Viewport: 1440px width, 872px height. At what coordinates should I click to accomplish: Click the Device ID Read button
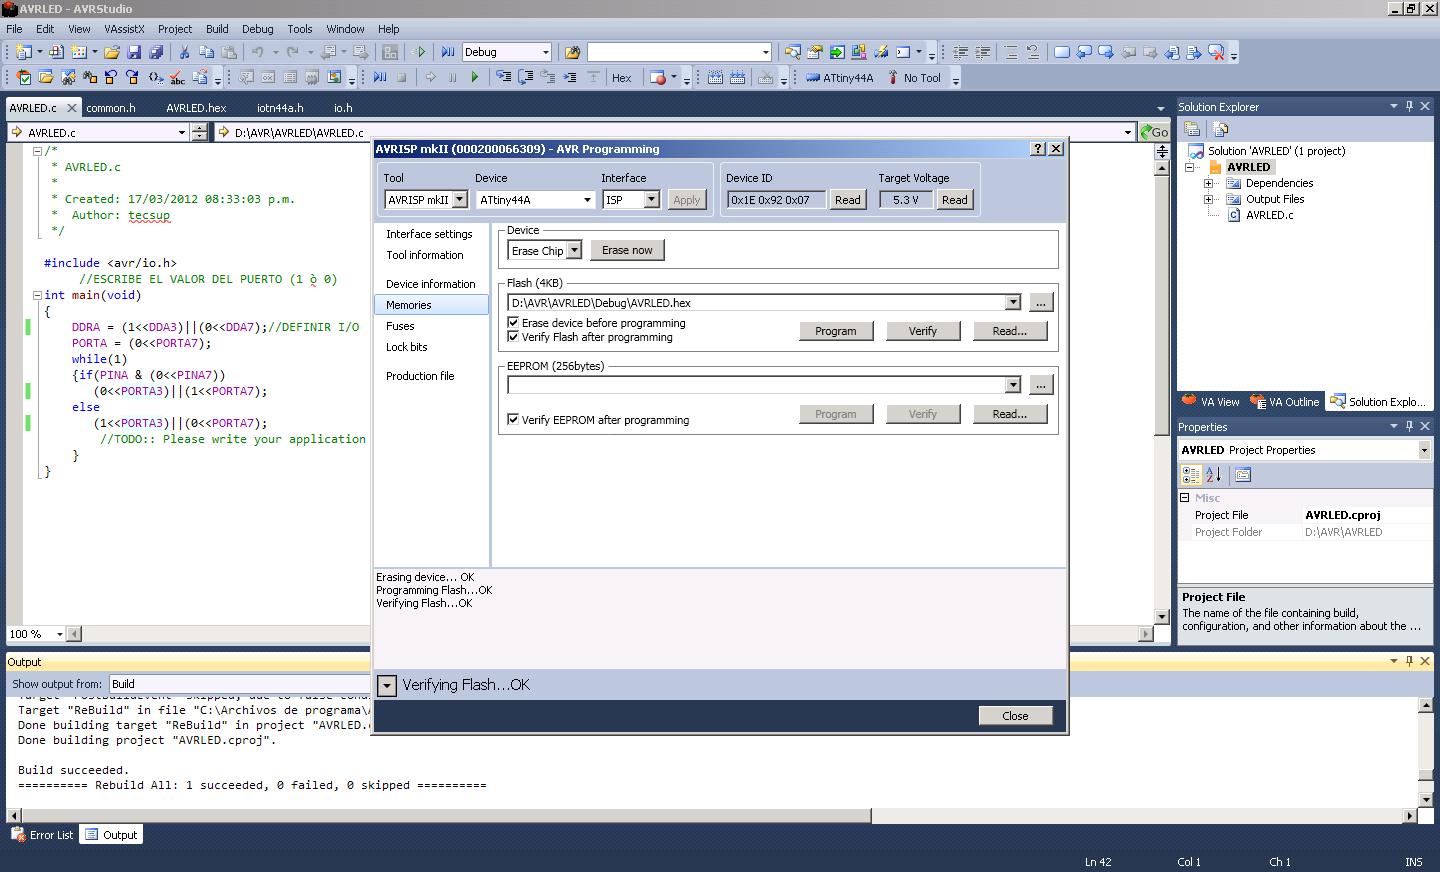click(848, 200)
